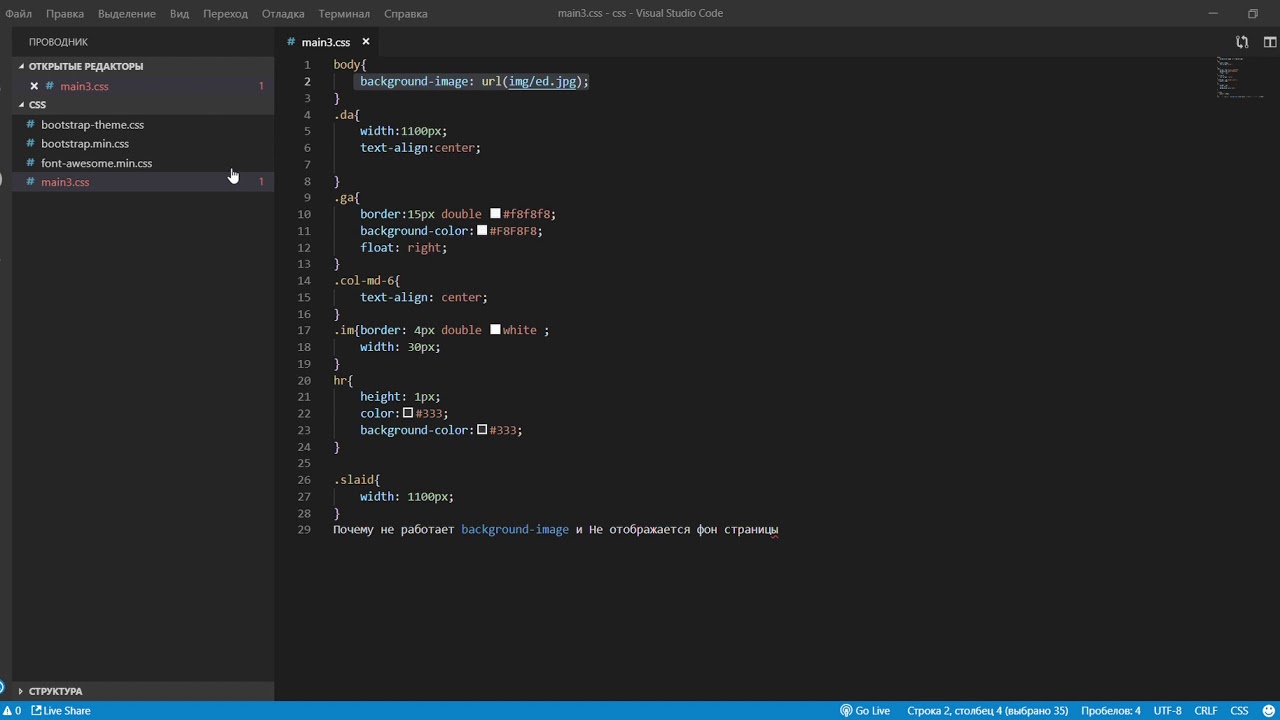Open the Переход menu

coord(225,13)
